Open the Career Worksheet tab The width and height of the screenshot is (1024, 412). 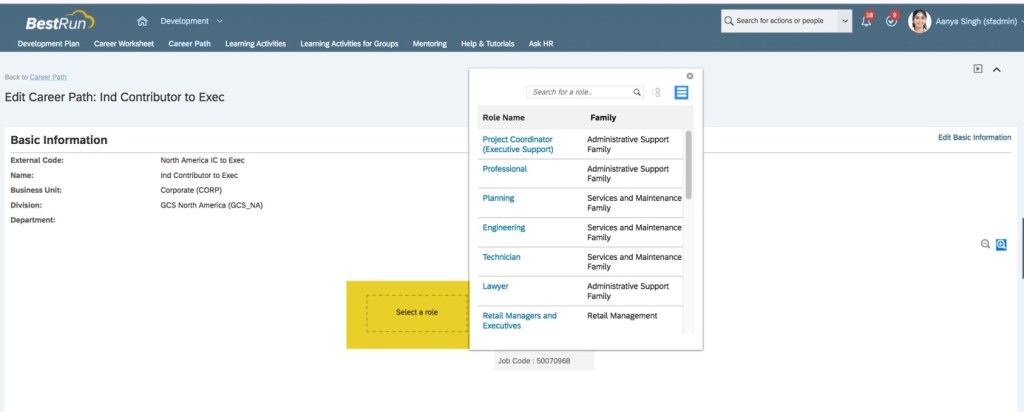pyautogui.click(x=124, y=44)
